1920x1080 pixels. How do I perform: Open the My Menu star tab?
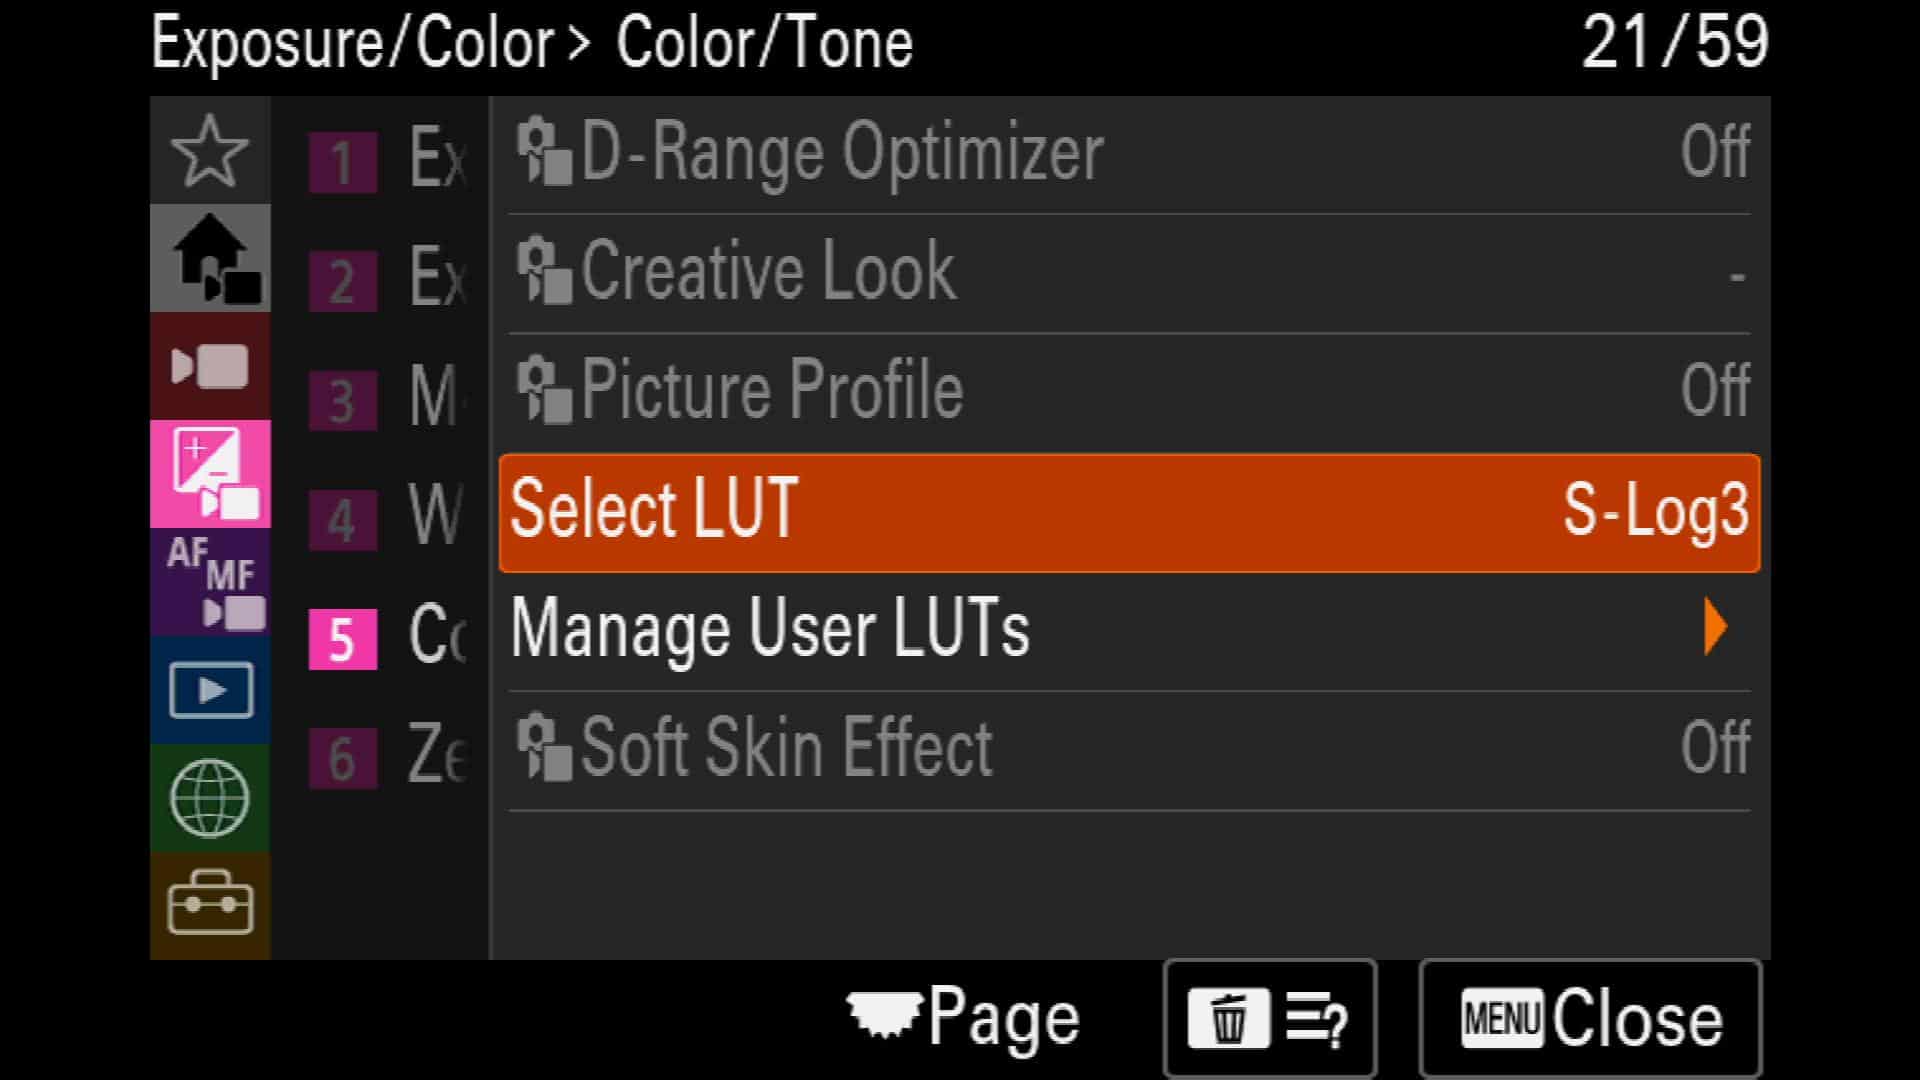pos(210,151)
